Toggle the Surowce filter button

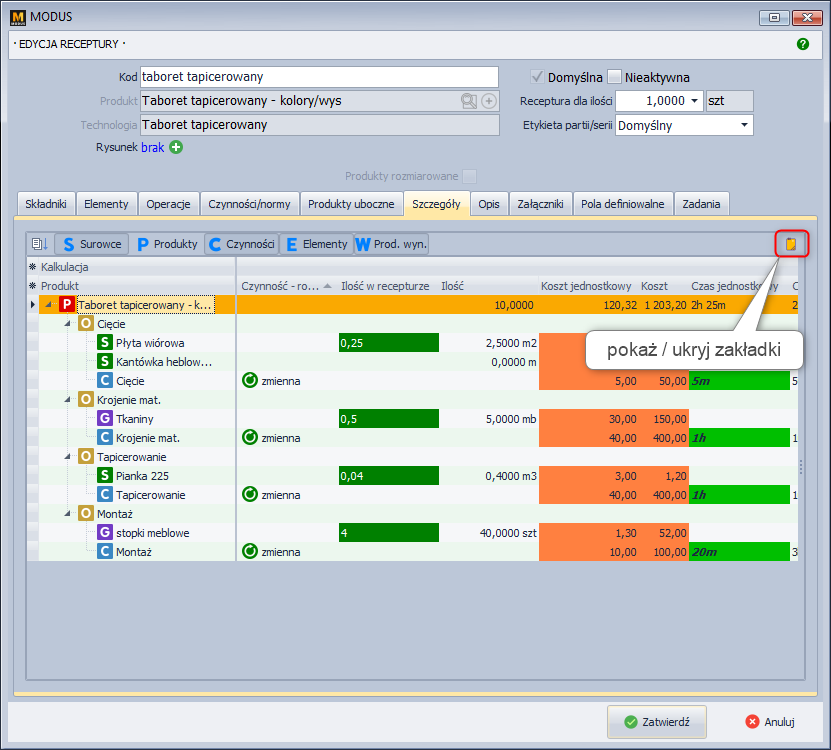(x=92, y=244)
